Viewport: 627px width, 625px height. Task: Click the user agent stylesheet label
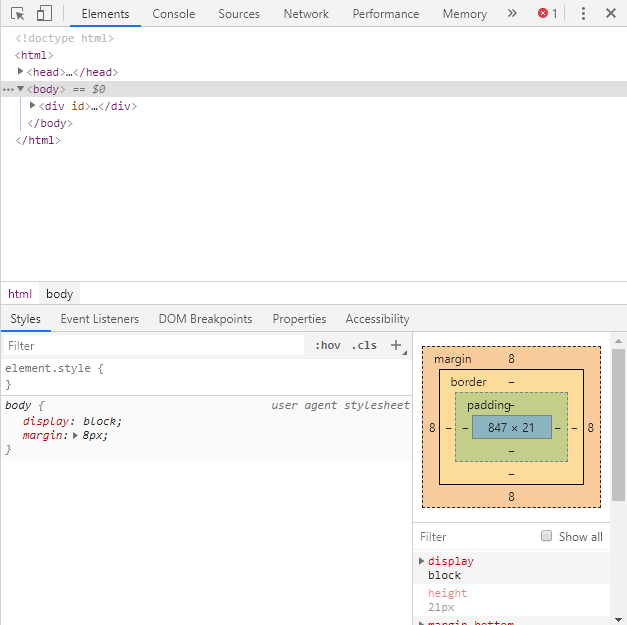[340, 405]
